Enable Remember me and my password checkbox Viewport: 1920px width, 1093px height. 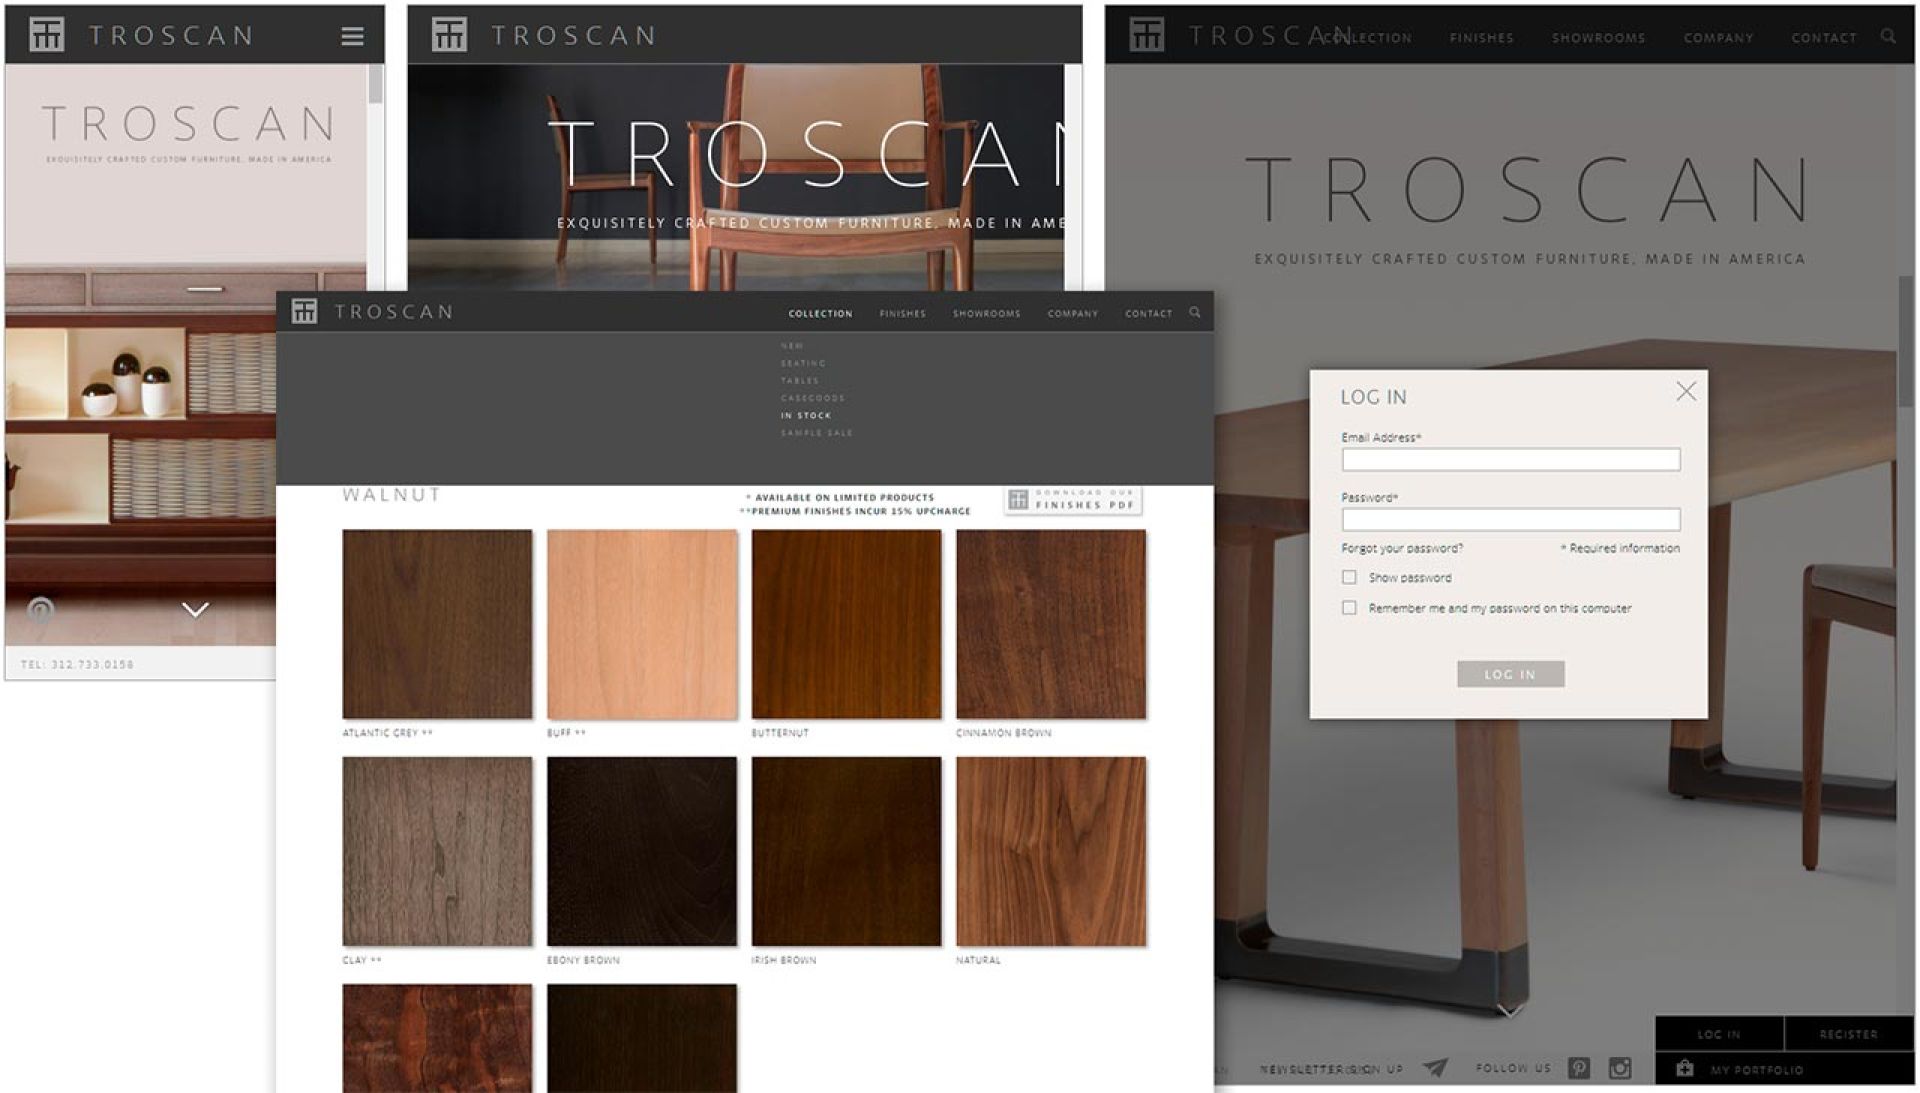(1349, 607)
